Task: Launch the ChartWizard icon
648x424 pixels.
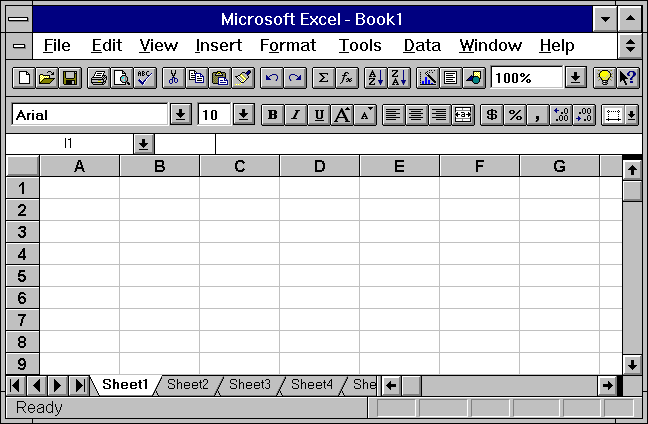Action: click(428, 78)
